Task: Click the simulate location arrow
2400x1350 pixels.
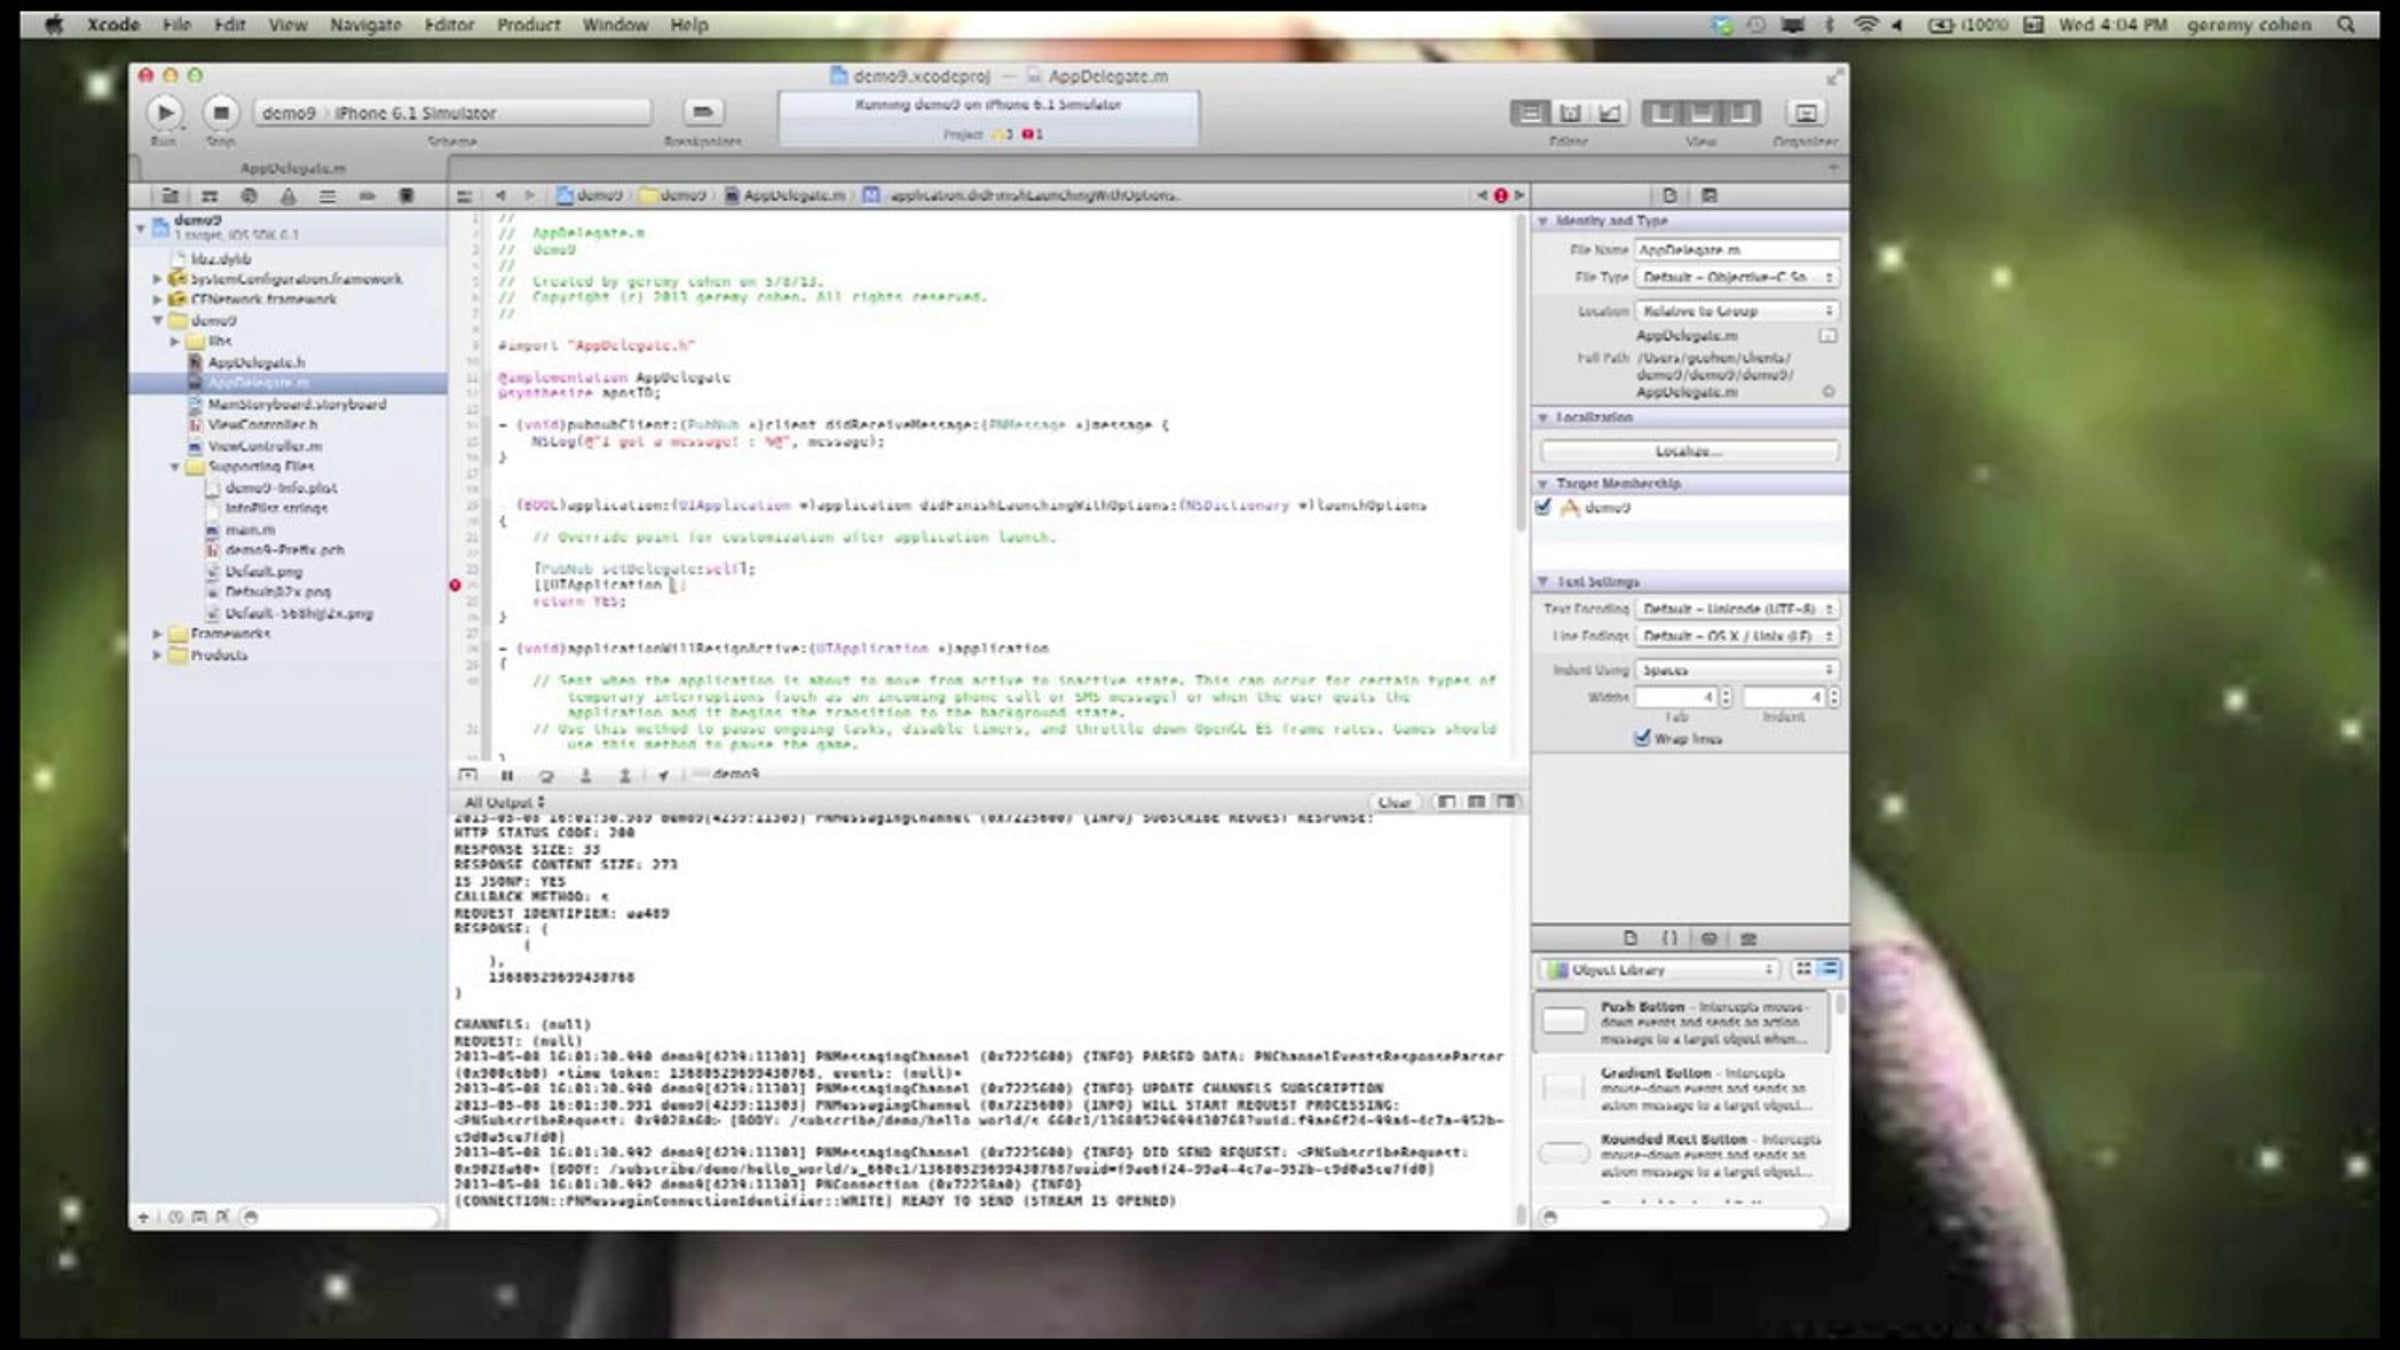Action: (x=663, y=775)
